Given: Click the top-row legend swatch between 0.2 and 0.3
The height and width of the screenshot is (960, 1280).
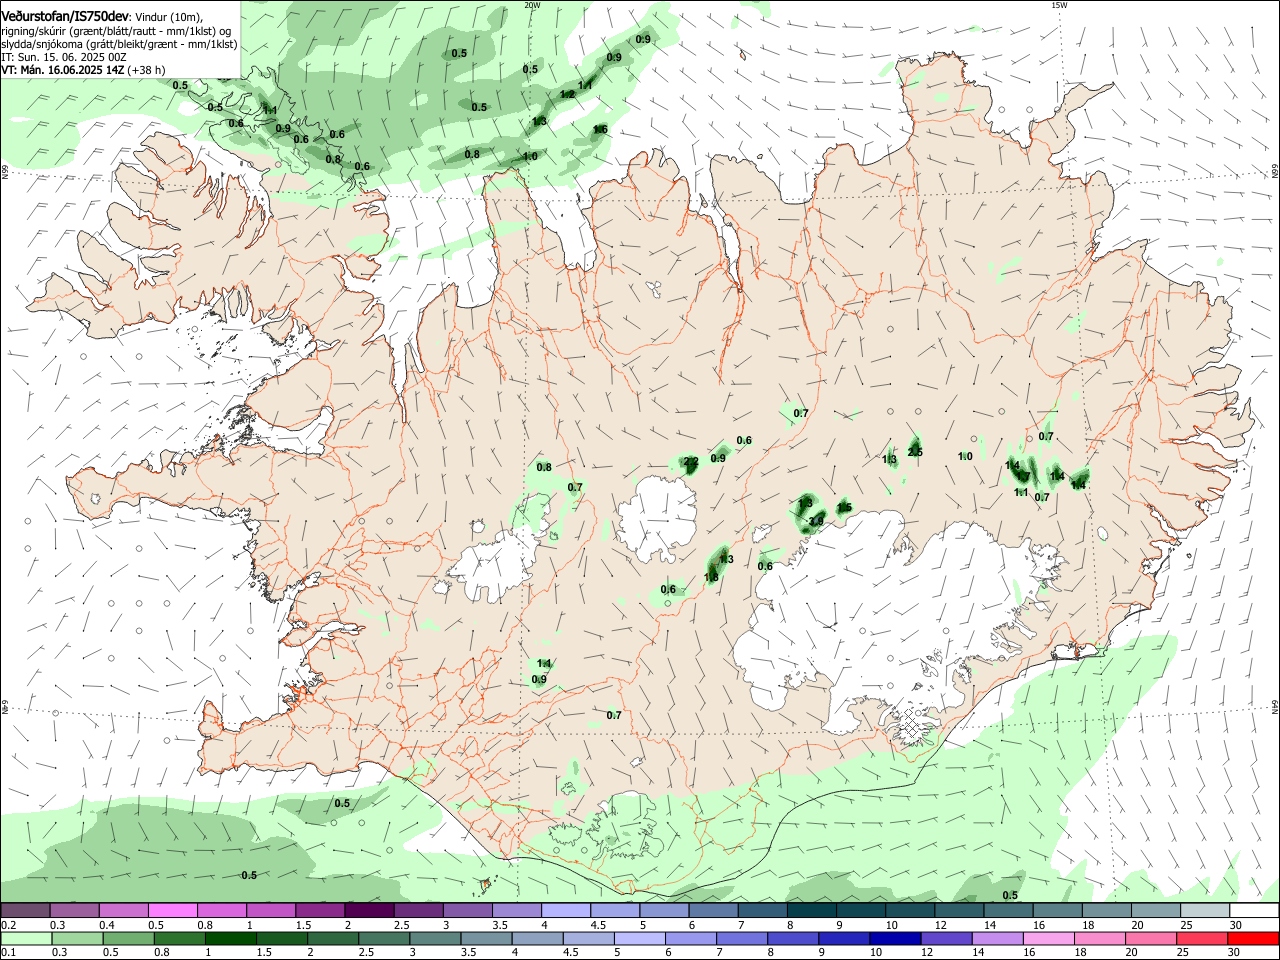Looking at the screenshot, I should [26, 910].
